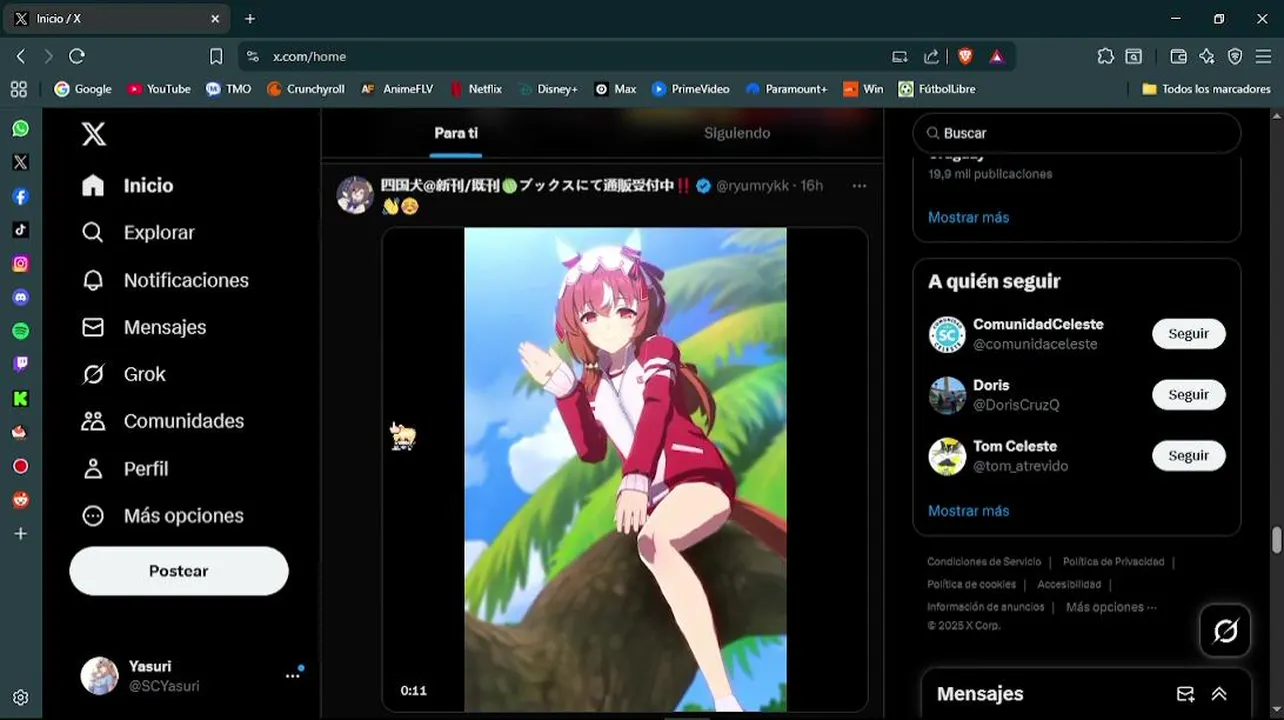
Task: Click Mostrar más under A quién seguir
Action: click(968, 511)
